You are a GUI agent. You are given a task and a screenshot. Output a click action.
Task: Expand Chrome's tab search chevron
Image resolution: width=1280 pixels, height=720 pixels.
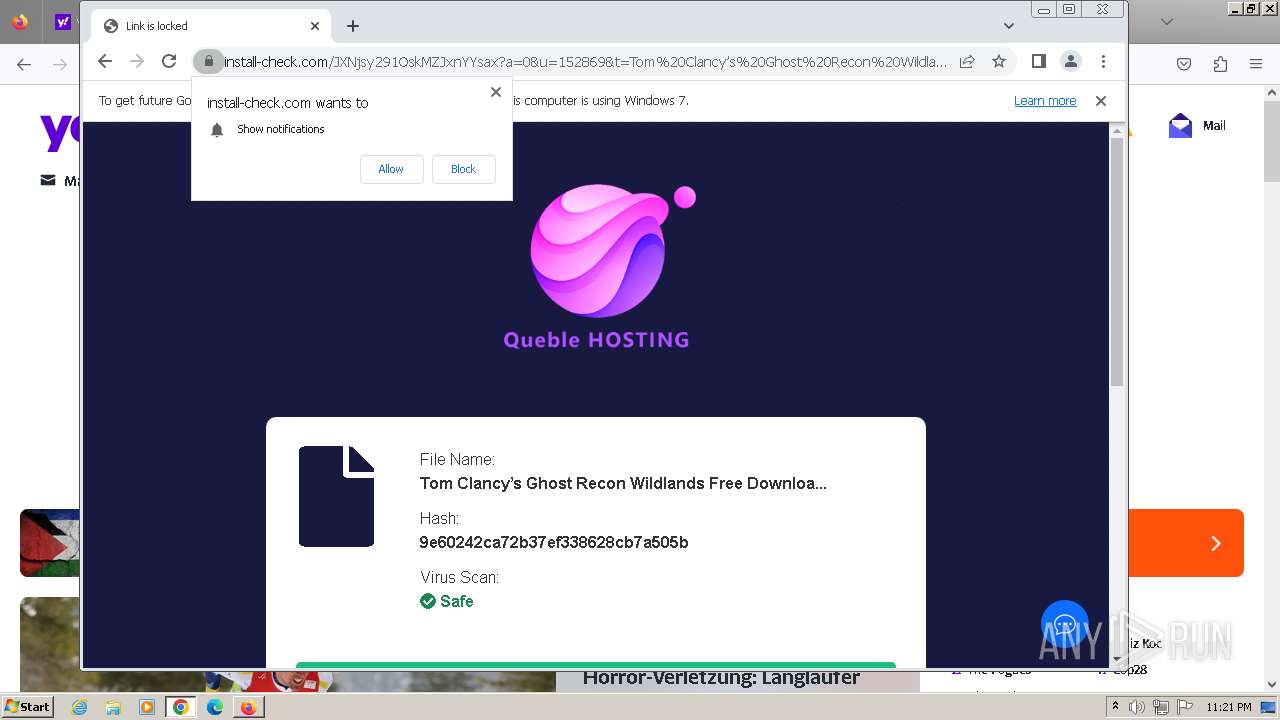1008,26
